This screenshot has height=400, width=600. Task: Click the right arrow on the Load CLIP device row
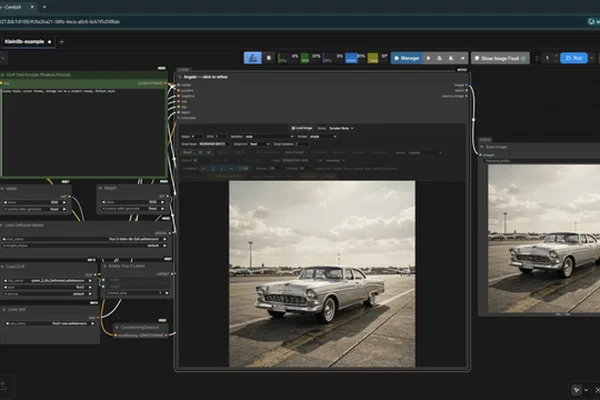tap(90, 294)
